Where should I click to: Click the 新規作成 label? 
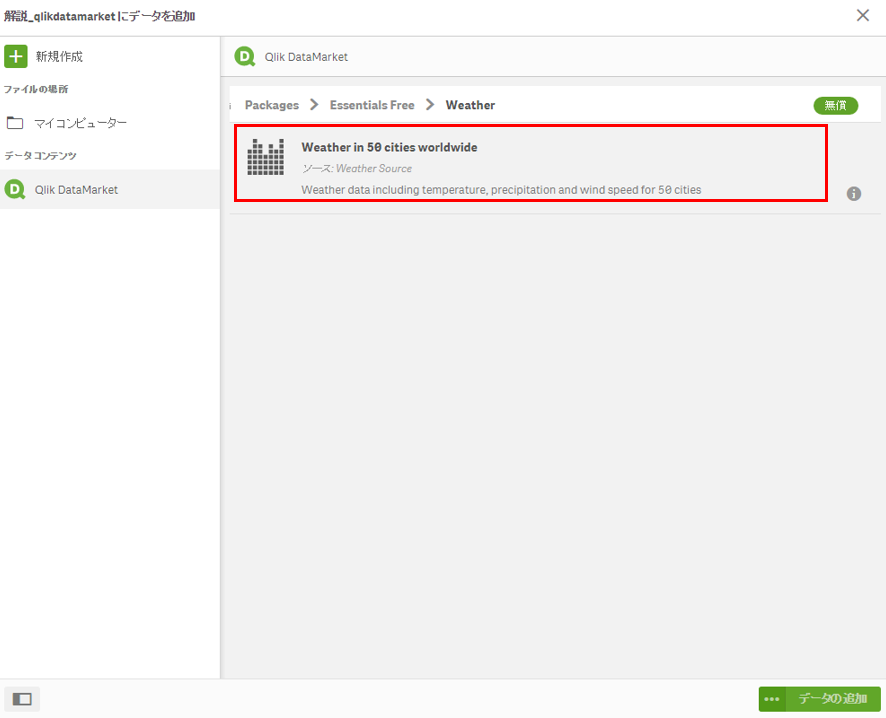[x=59, y=56]
